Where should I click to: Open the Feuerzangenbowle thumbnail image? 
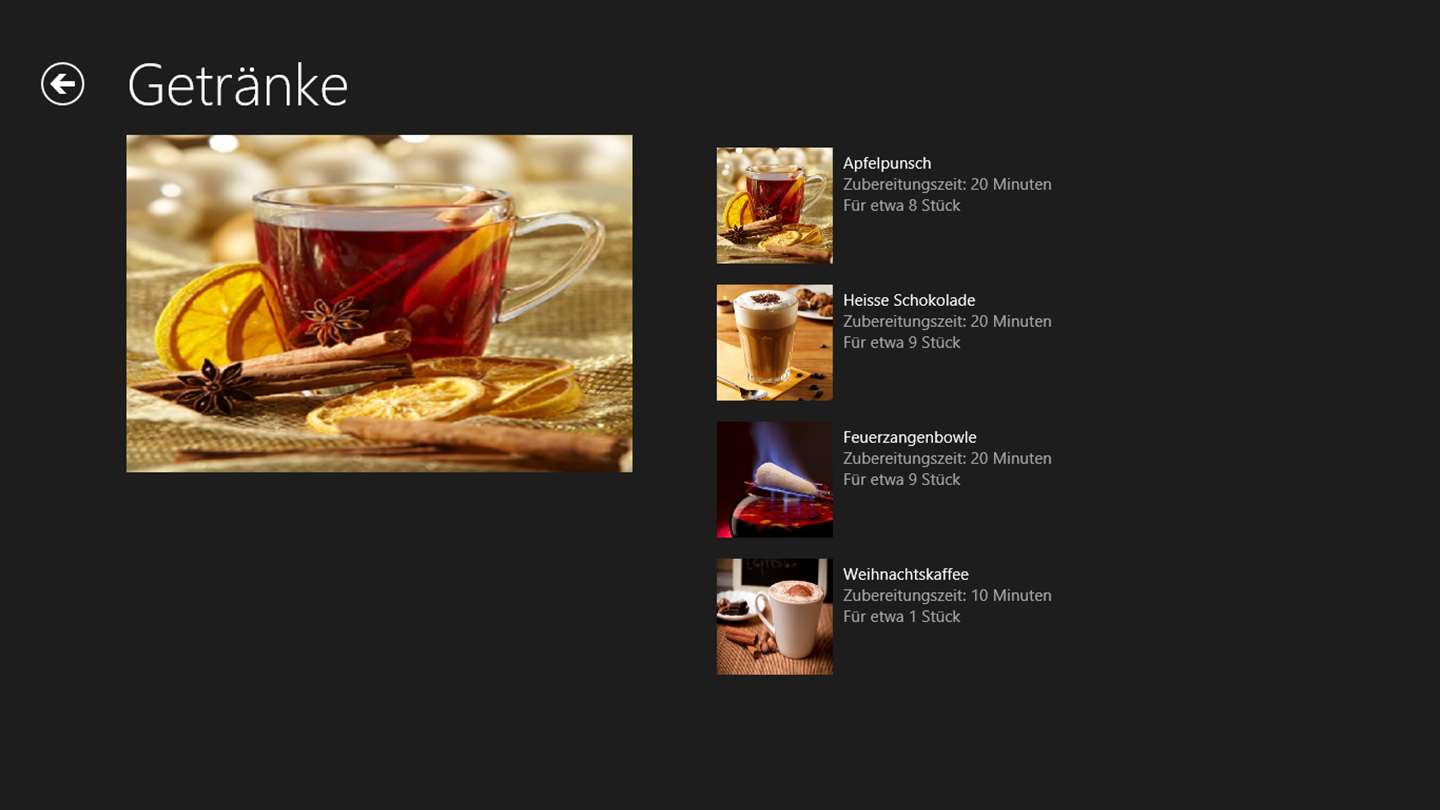click(774, 480)
